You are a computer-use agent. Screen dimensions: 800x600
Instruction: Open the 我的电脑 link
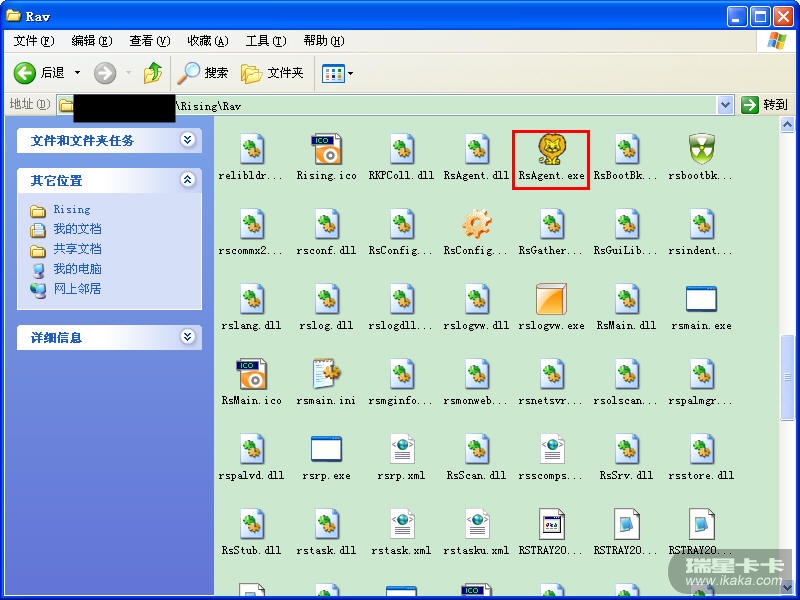[66, 269]
